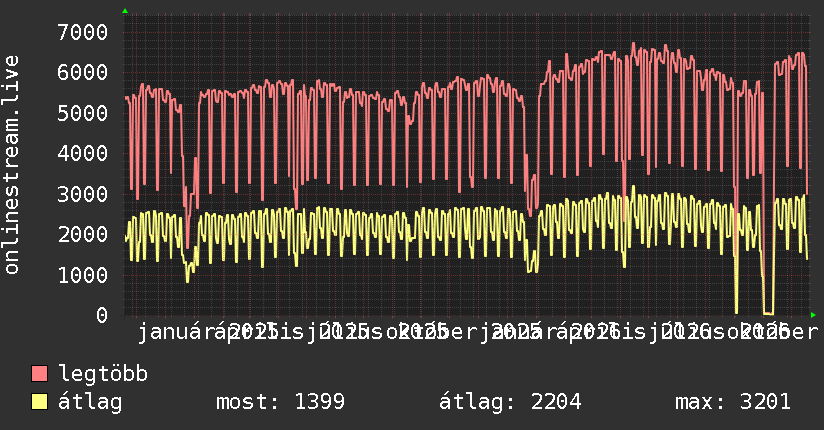Click the green arrow at x-axis end
The image size is (824, 430).
(x=813, y=315)
